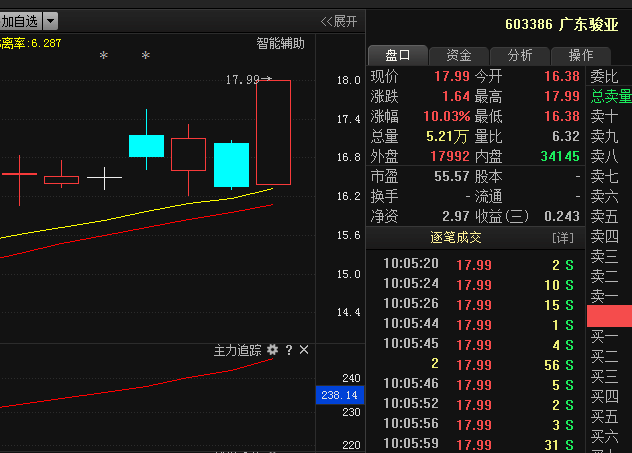
Task: Switch to the 资金 tab
Action: click(x=459, y=55)
